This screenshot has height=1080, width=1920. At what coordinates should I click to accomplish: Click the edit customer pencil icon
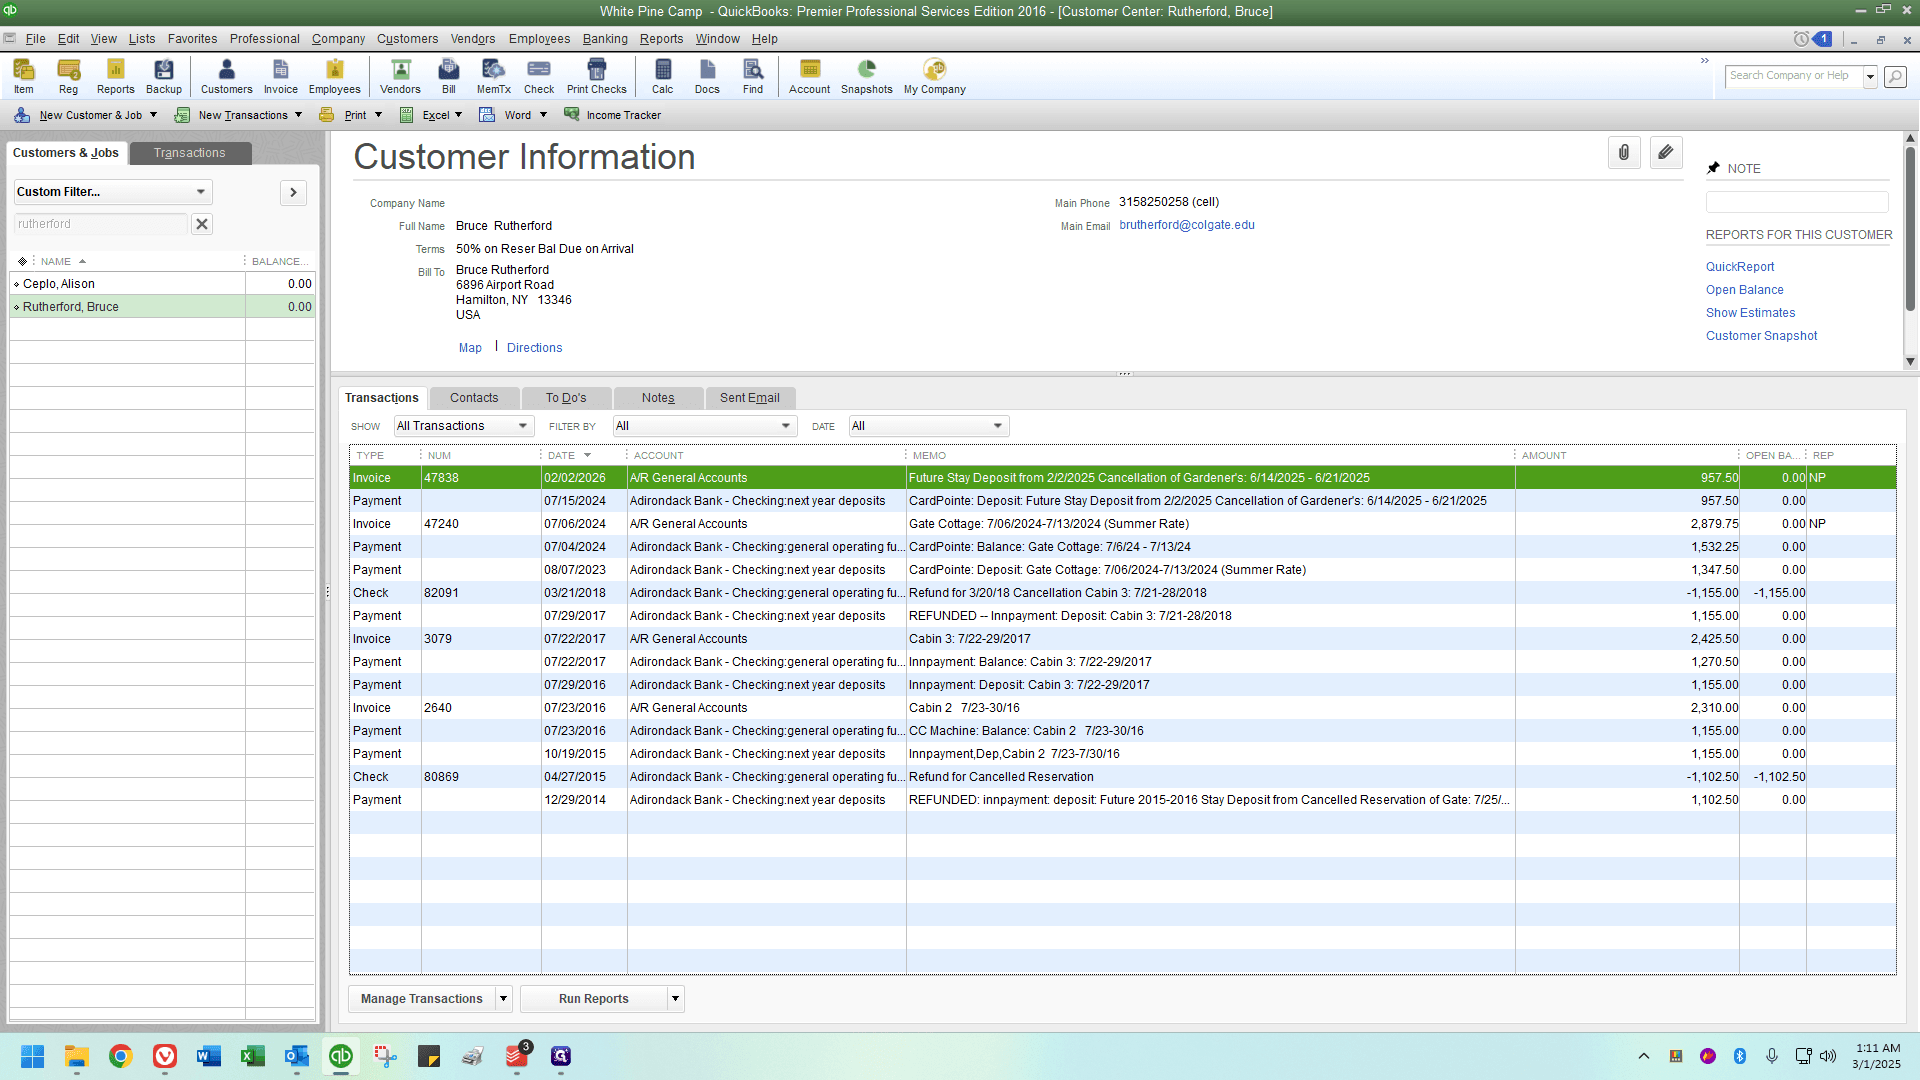1666,153
